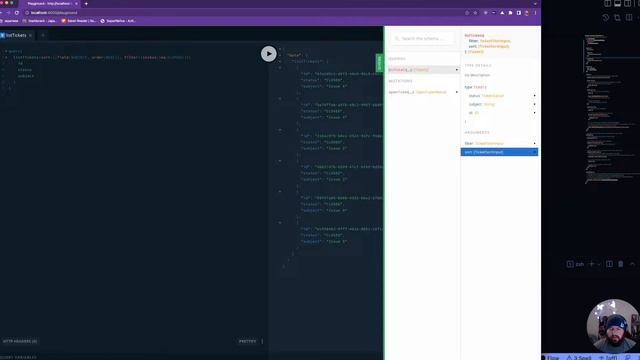Click the Spell status bar item
This screenshot has width=640, height=360.
[579, 358]
